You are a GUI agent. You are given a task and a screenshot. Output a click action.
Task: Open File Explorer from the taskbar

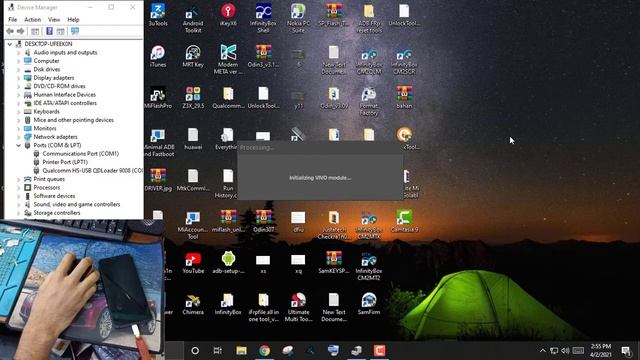coord(241,351)
